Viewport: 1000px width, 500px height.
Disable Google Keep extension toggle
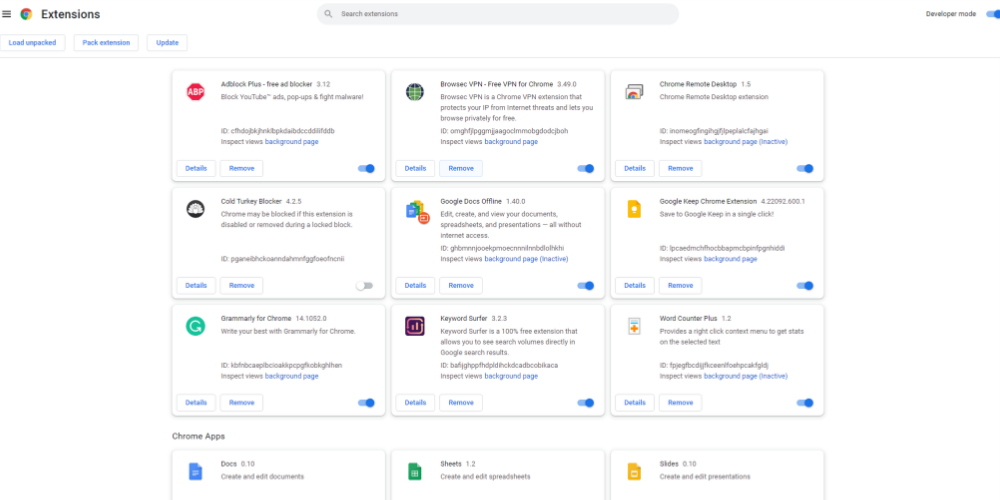(805, 286)
